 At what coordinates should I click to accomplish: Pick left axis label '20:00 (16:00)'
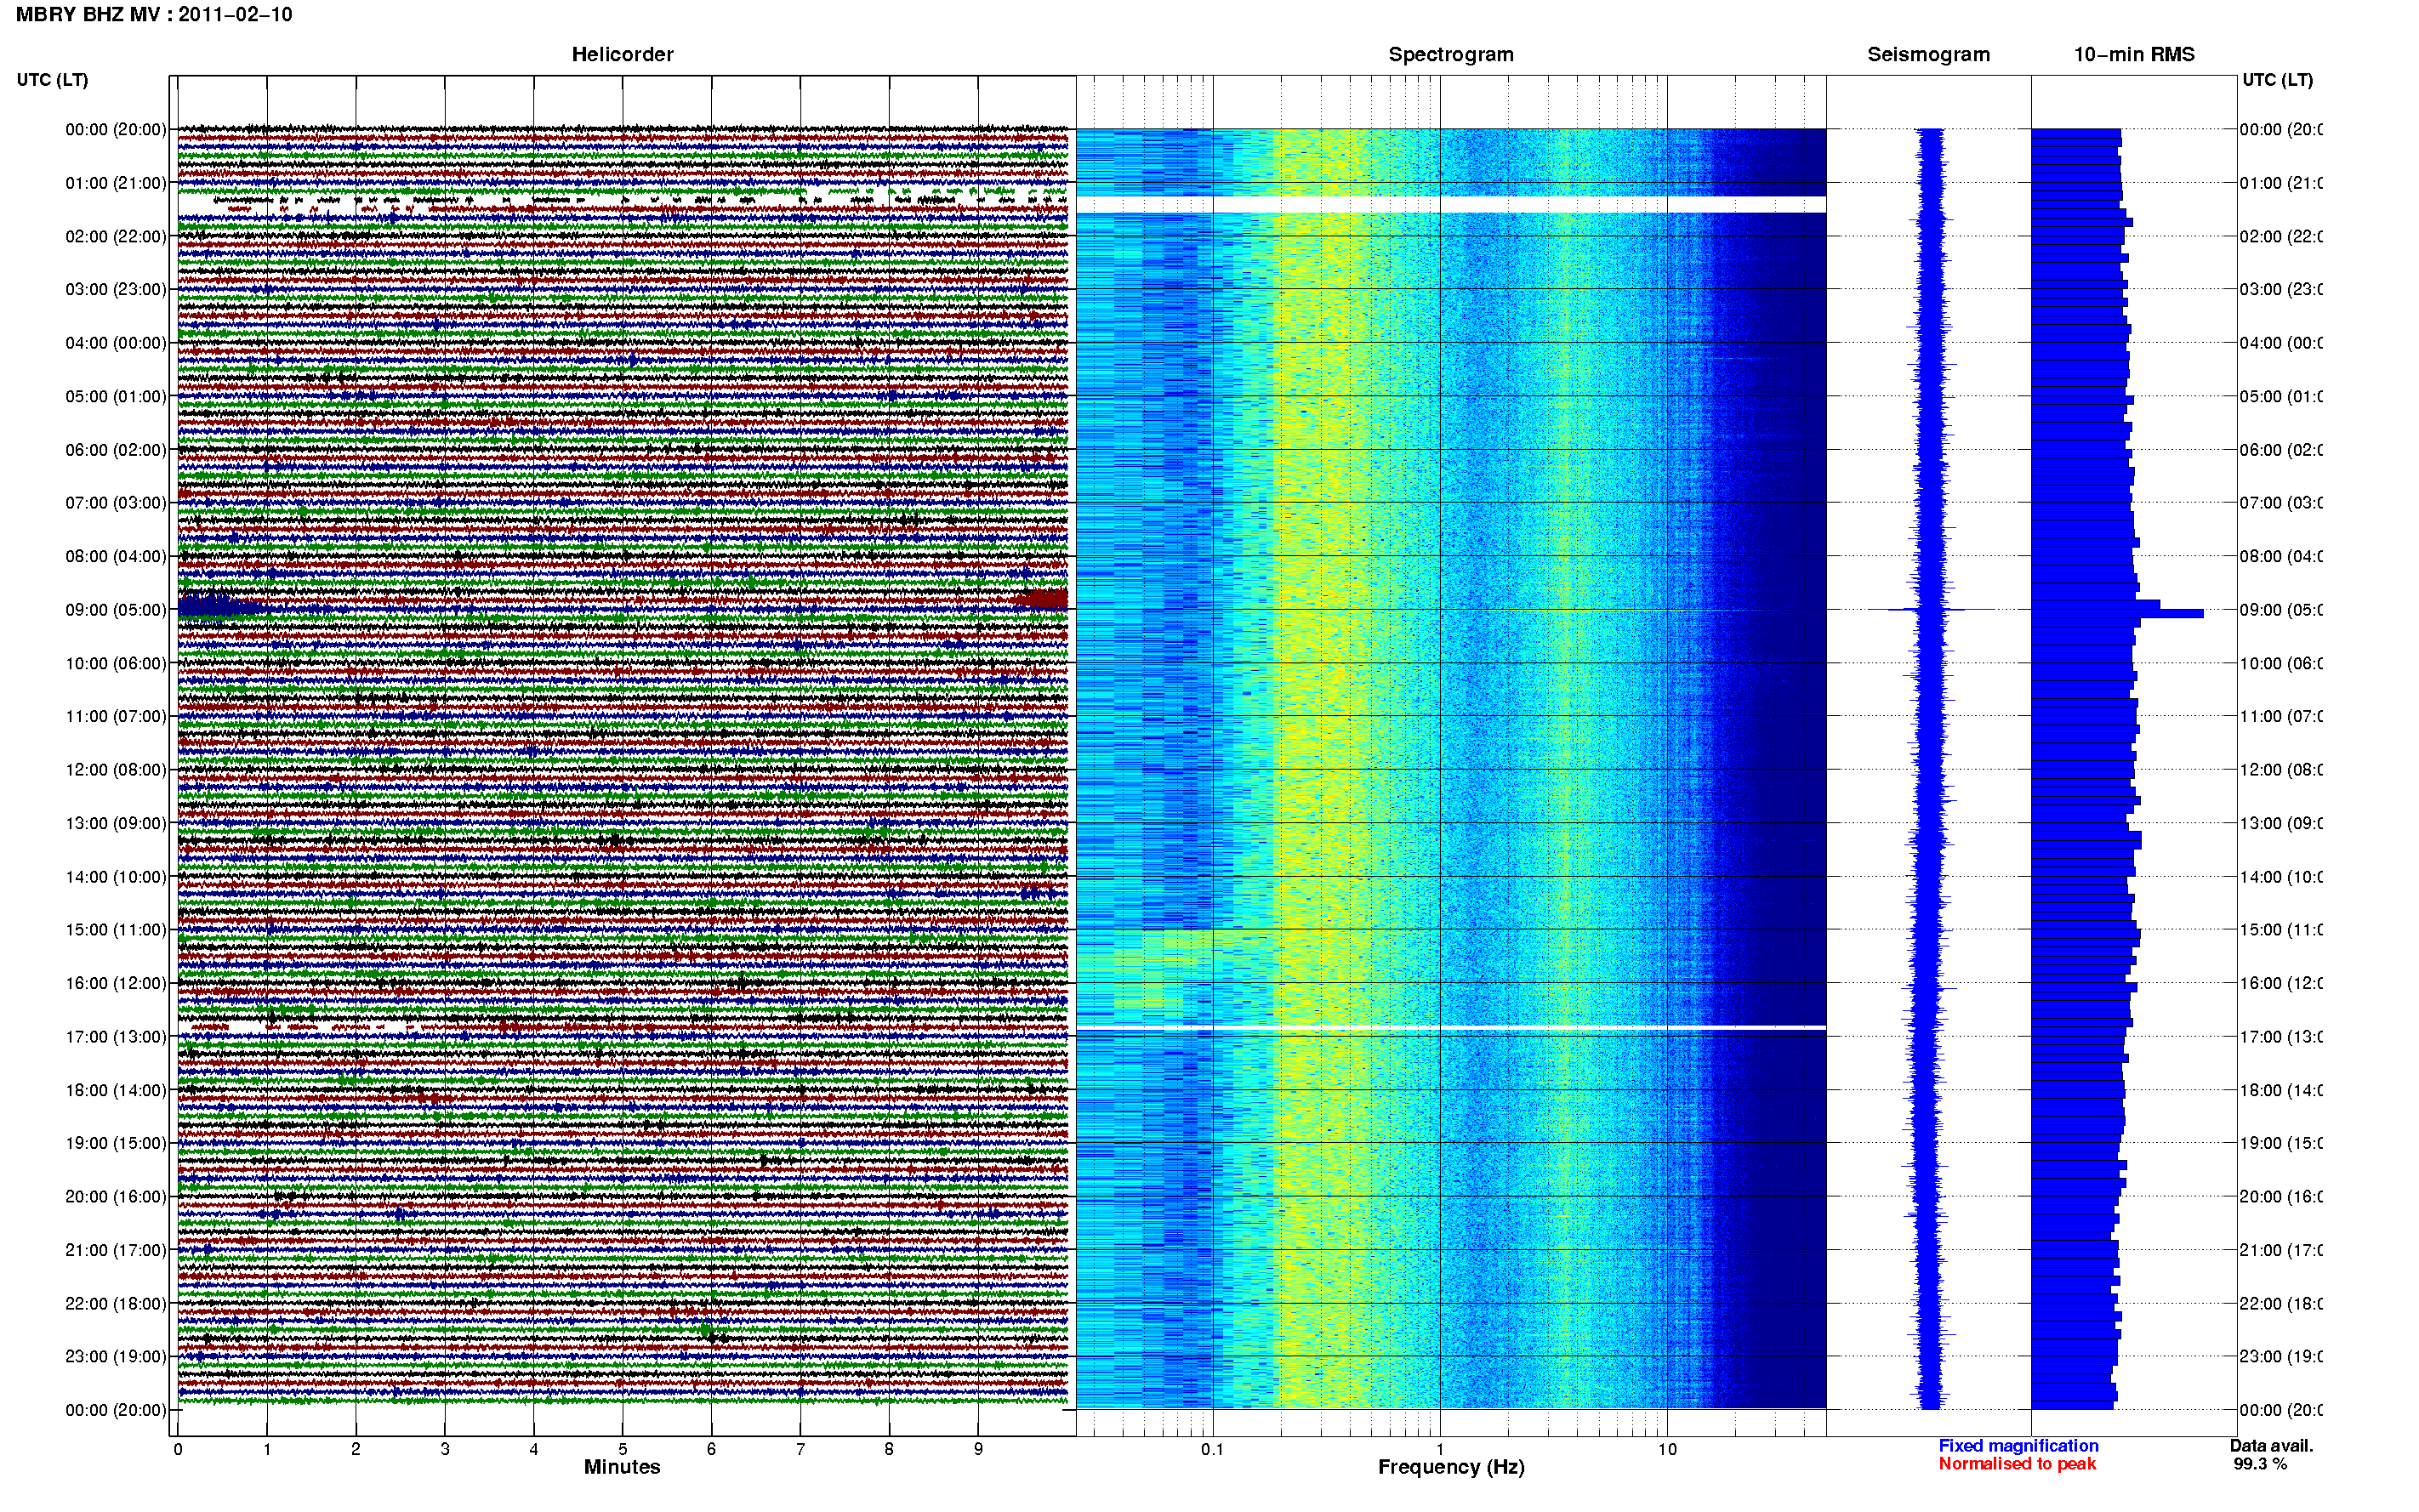pyautogui.click(x=116, y=1197)
